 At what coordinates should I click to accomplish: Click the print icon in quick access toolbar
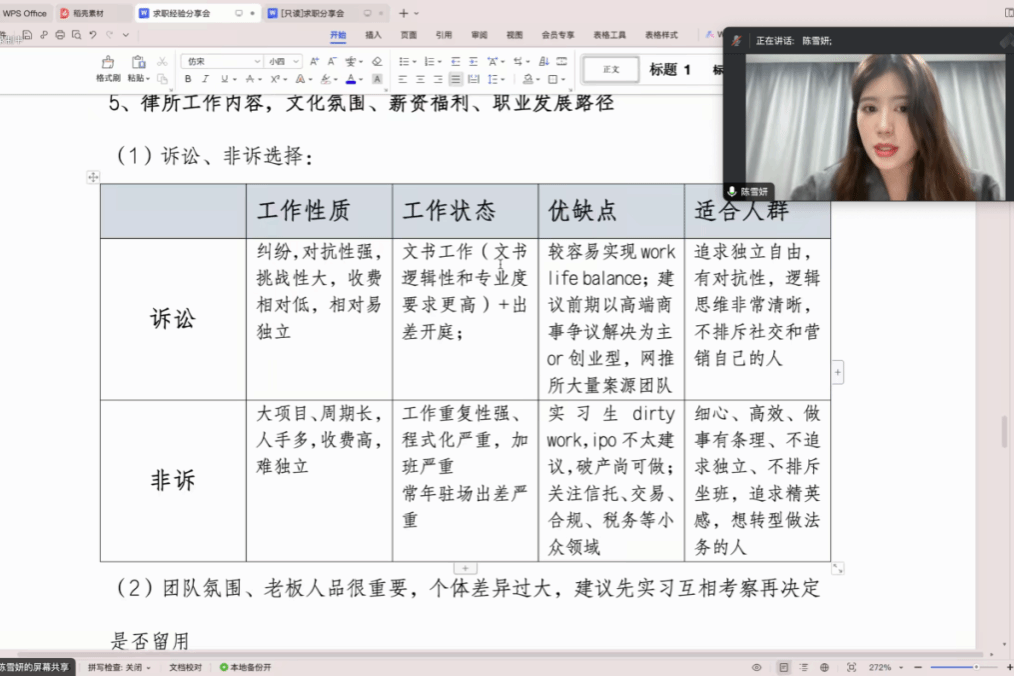pyautogui.click(x=60, y=35)
